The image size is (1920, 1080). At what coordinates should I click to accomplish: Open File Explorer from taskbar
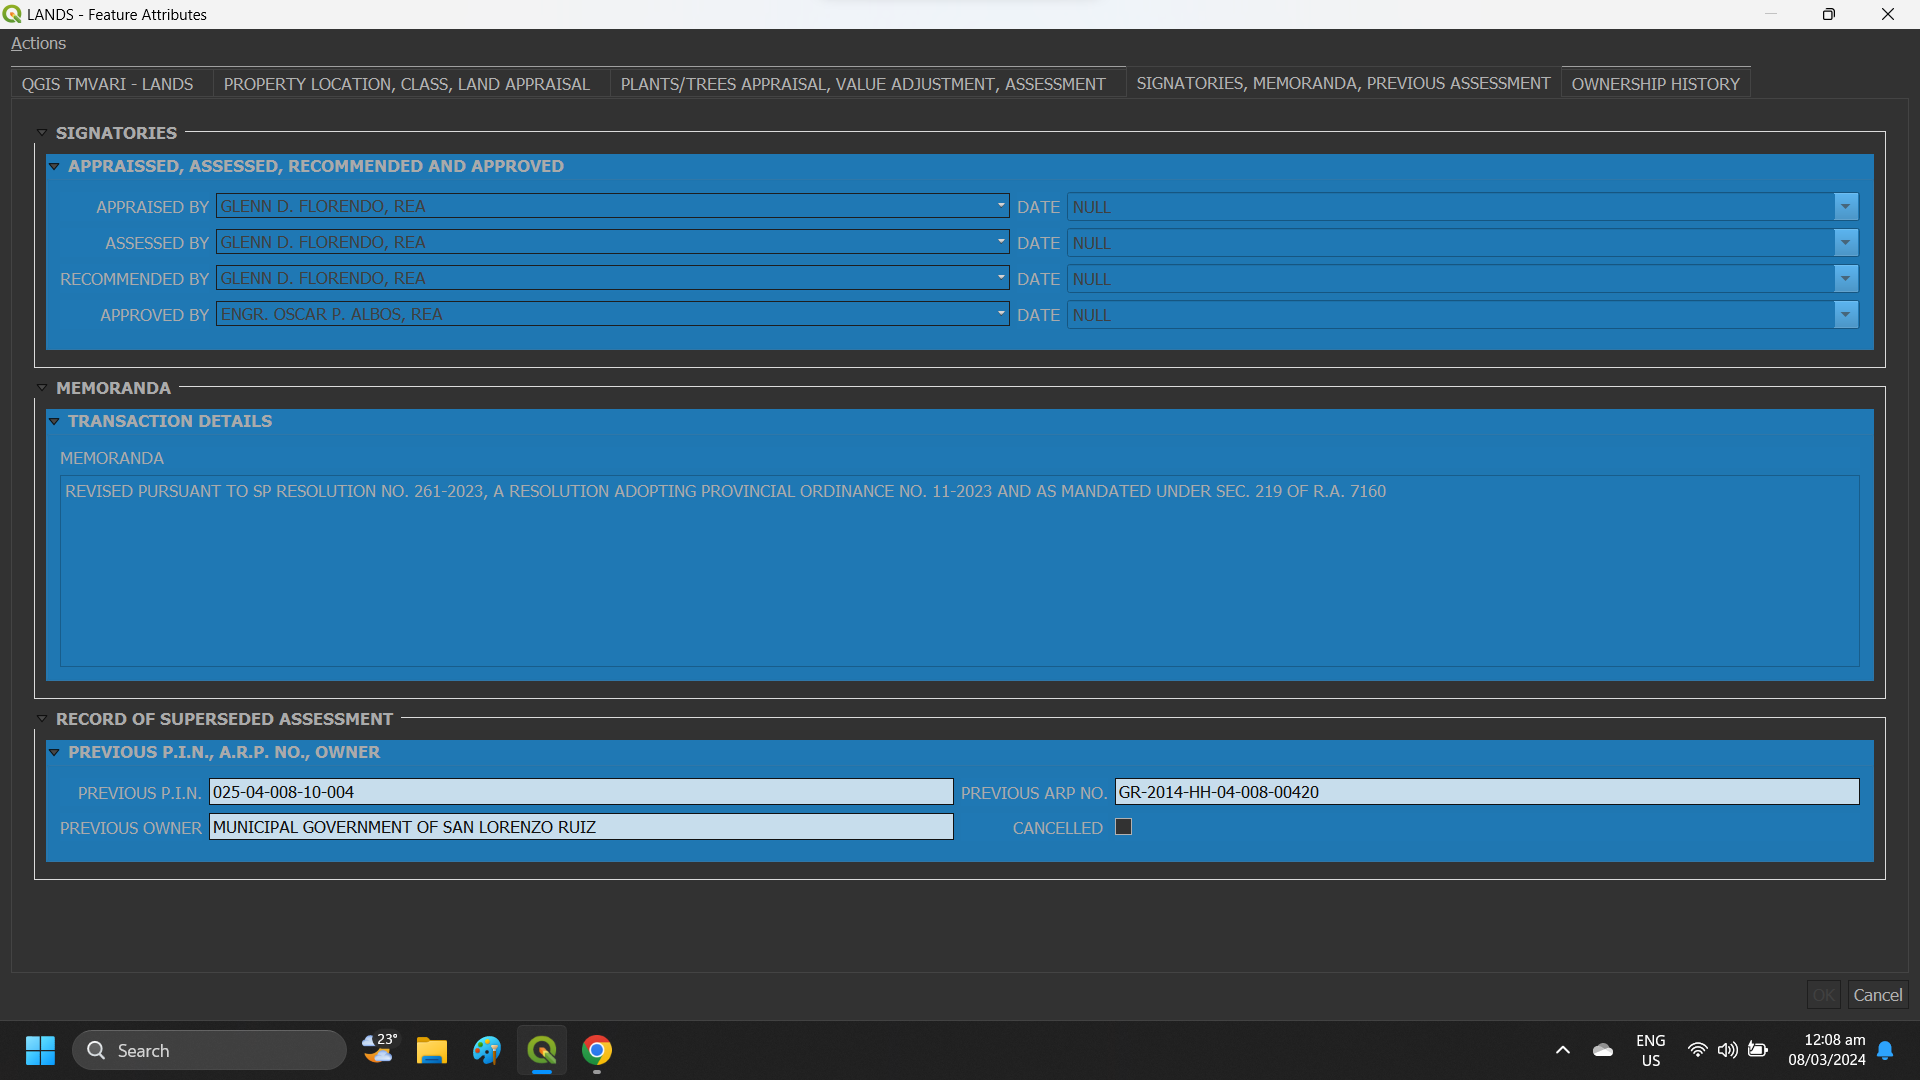(x=431, y=1050)
